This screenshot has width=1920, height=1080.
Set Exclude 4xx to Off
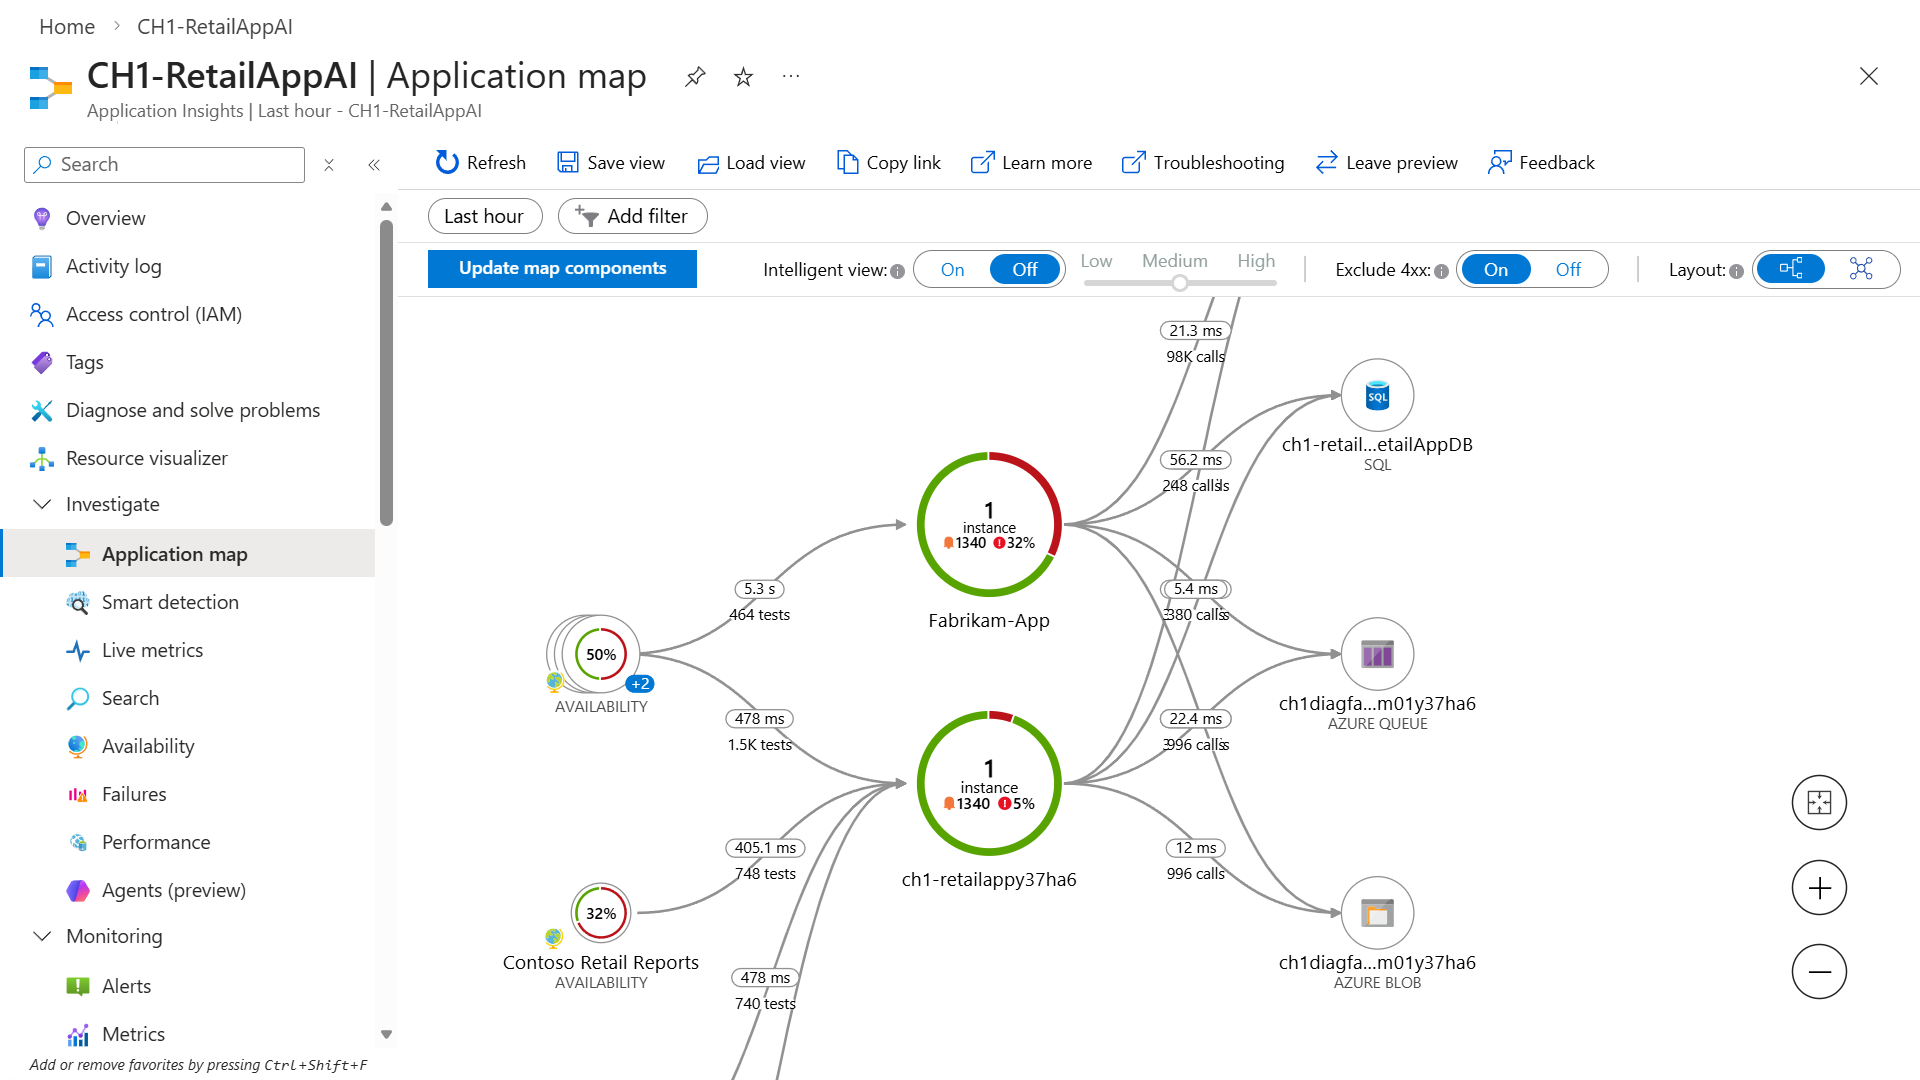point(1567,269)
